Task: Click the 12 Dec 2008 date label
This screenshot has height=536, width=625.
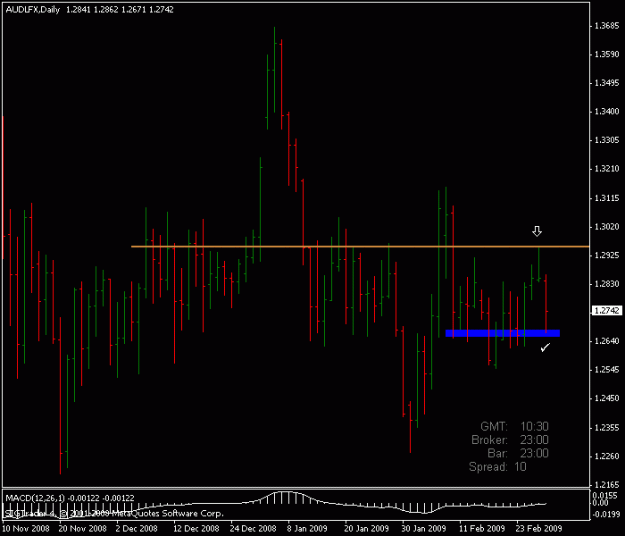Action: pyautogui.click(x=196, y=529)
